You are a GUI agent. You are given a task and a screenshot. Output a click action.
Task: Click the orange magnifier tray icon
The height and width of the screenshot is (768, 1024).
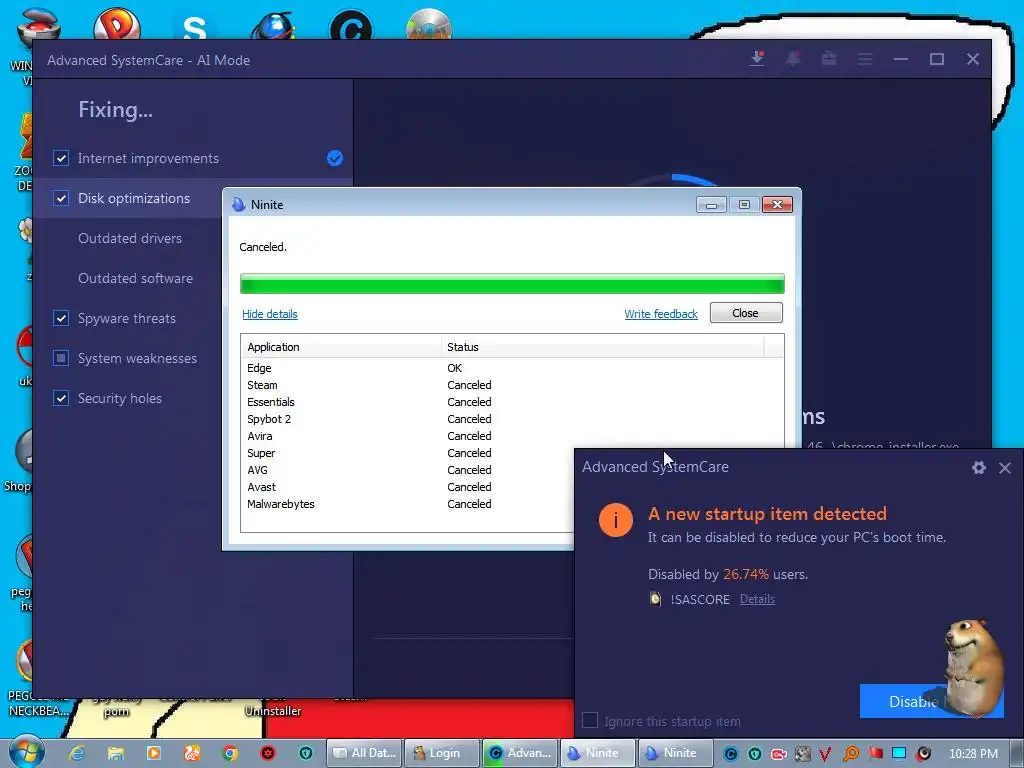[x=850, y=754]
